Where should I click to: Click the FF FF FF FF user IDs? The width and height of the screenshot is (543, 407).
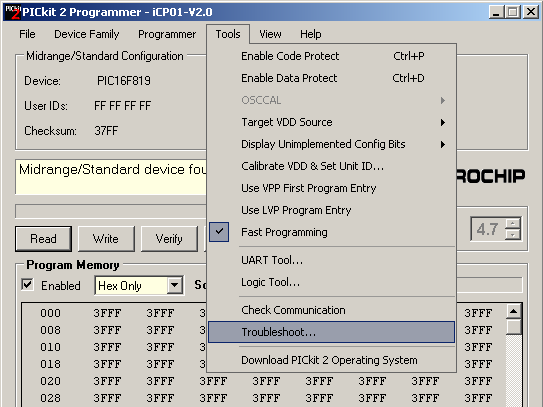coord(122,106)
